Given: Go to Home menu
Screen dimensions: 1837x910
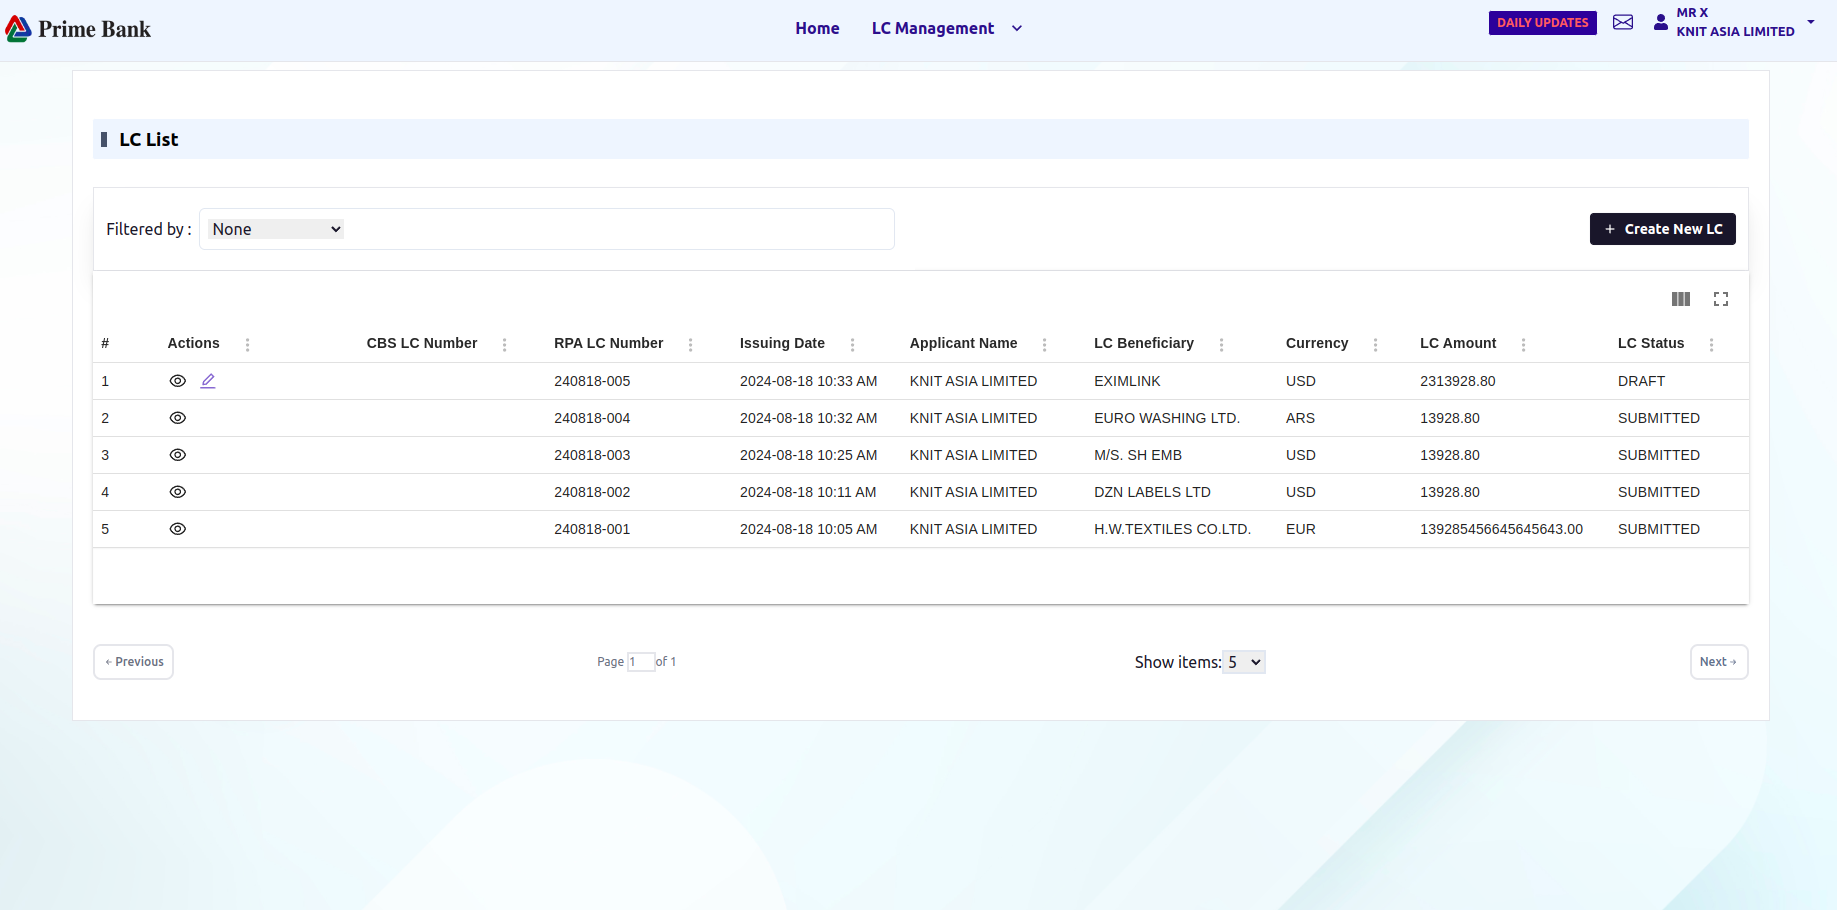Looking at the screenshot, I should [817, 28].
